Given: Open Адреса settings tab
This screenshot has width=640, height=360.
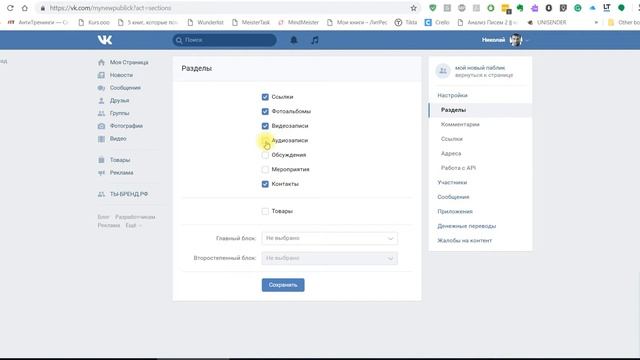Looking at the screenshot, I should (451, 153).
